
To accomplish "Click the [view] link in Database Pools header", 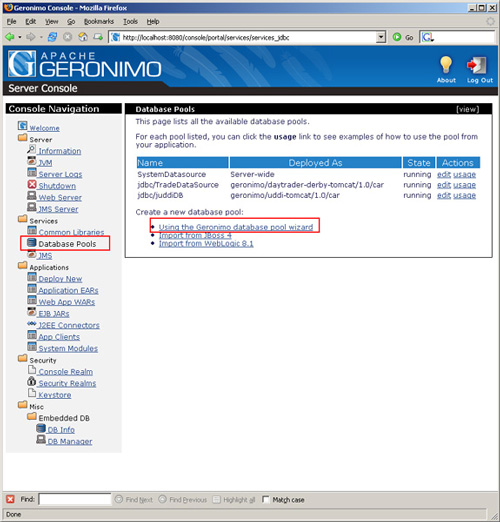I will (x=468, y=109).
